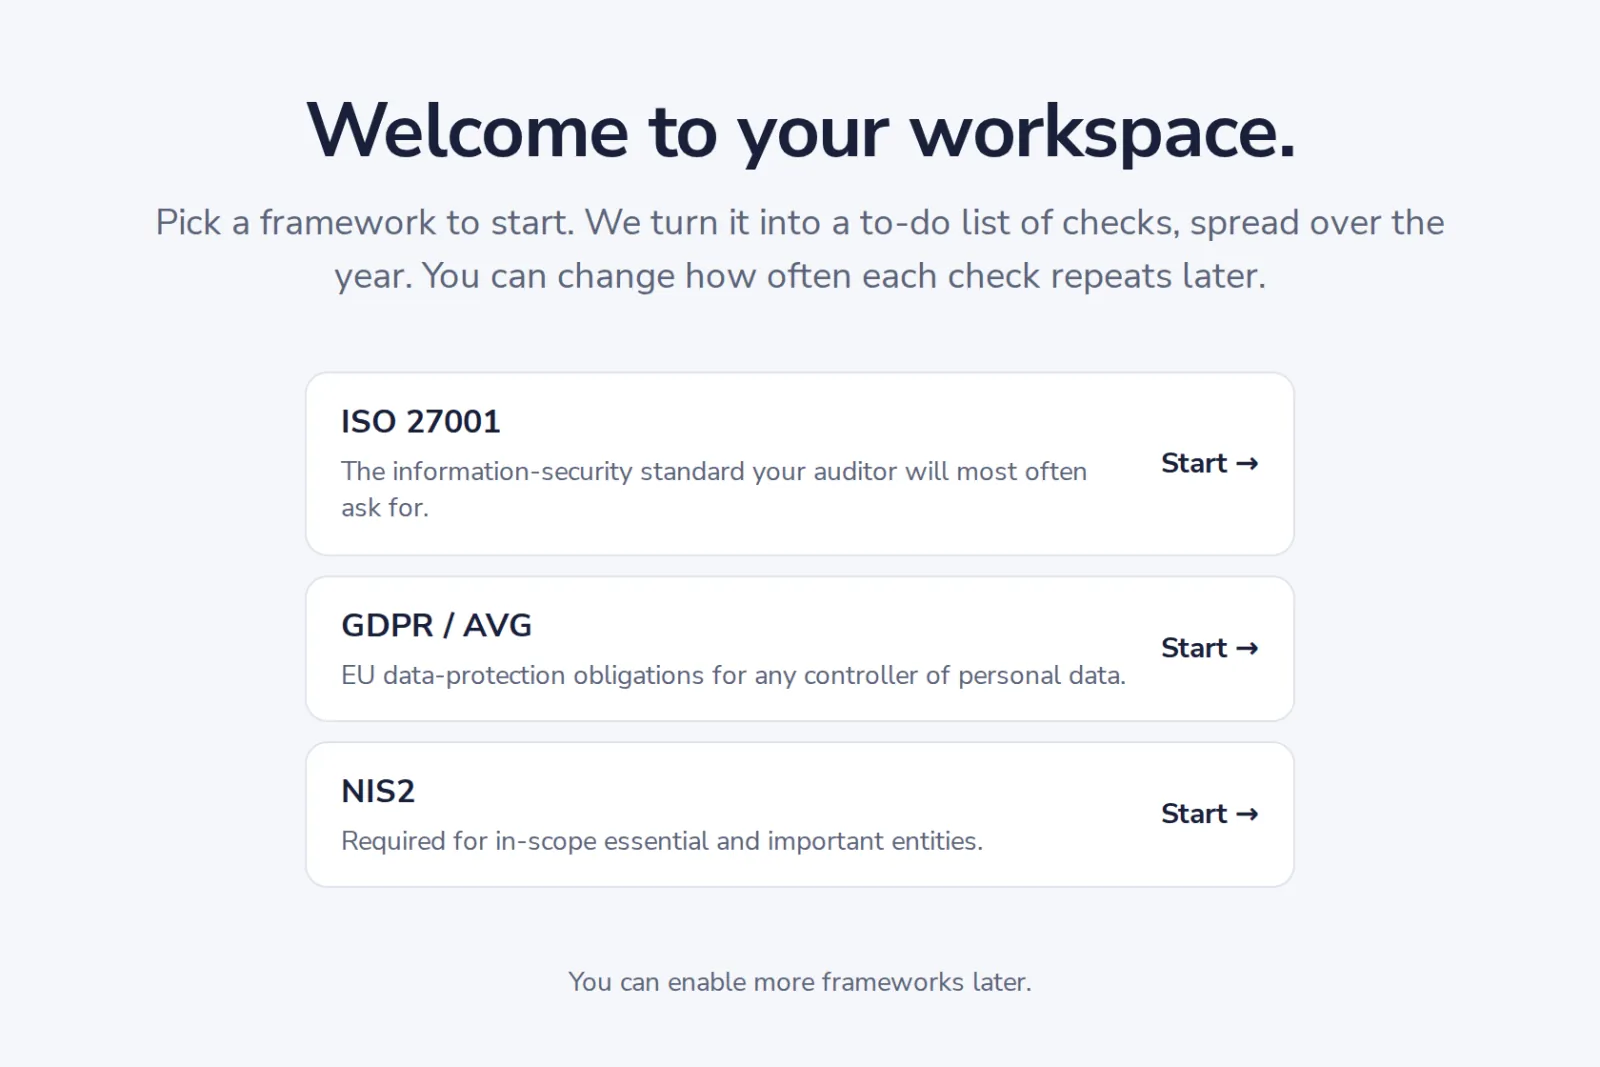Click 'You can enable more frameworks later.' note
The width and height of the screenshot is (1600, 1067).
pyautogui.click(x=800, y=982)
